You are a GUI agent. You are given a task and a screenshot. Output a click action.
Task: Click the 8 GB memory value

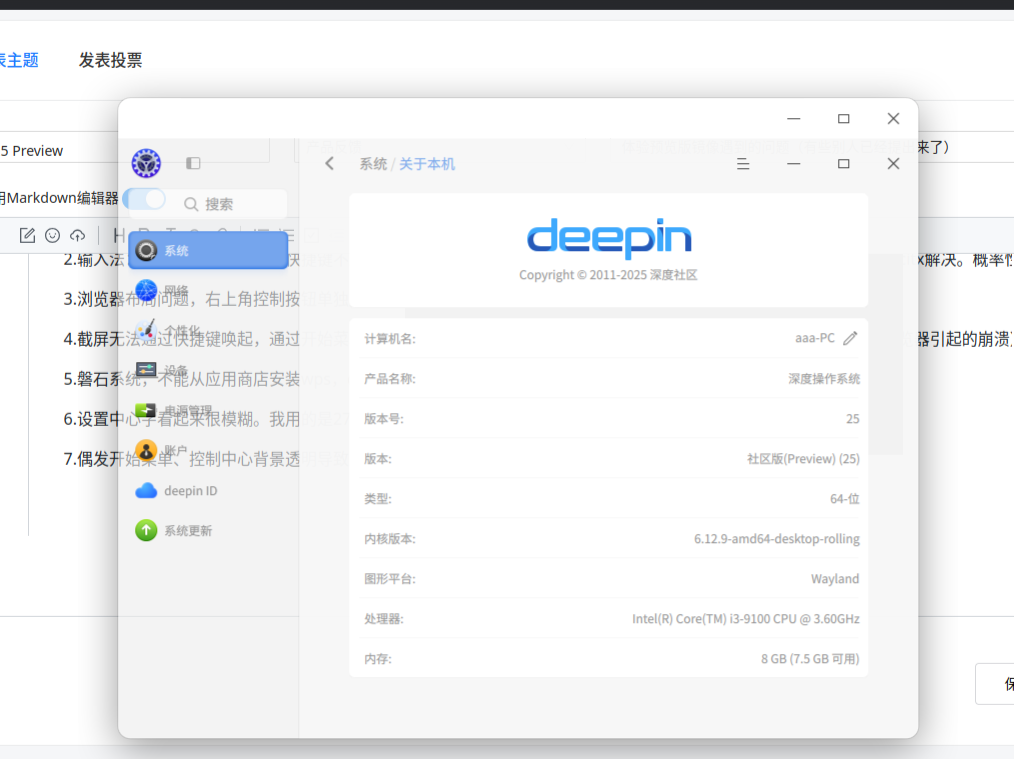[810, 659]
